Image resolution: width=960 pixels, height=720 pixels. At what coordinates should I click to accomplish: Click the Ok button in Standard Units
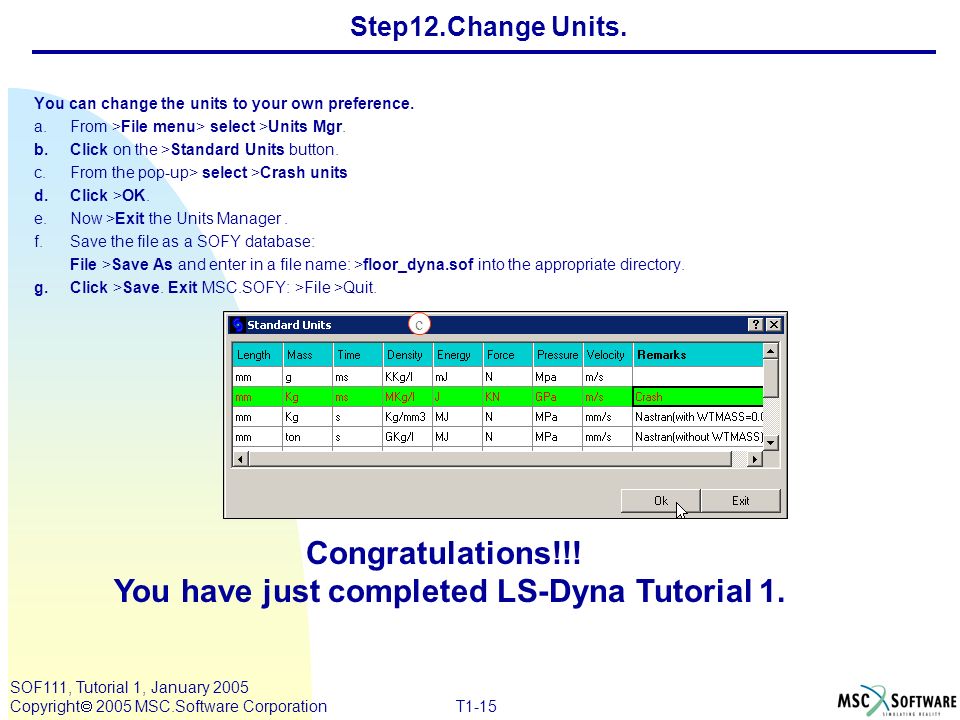(x=660, y=501)
